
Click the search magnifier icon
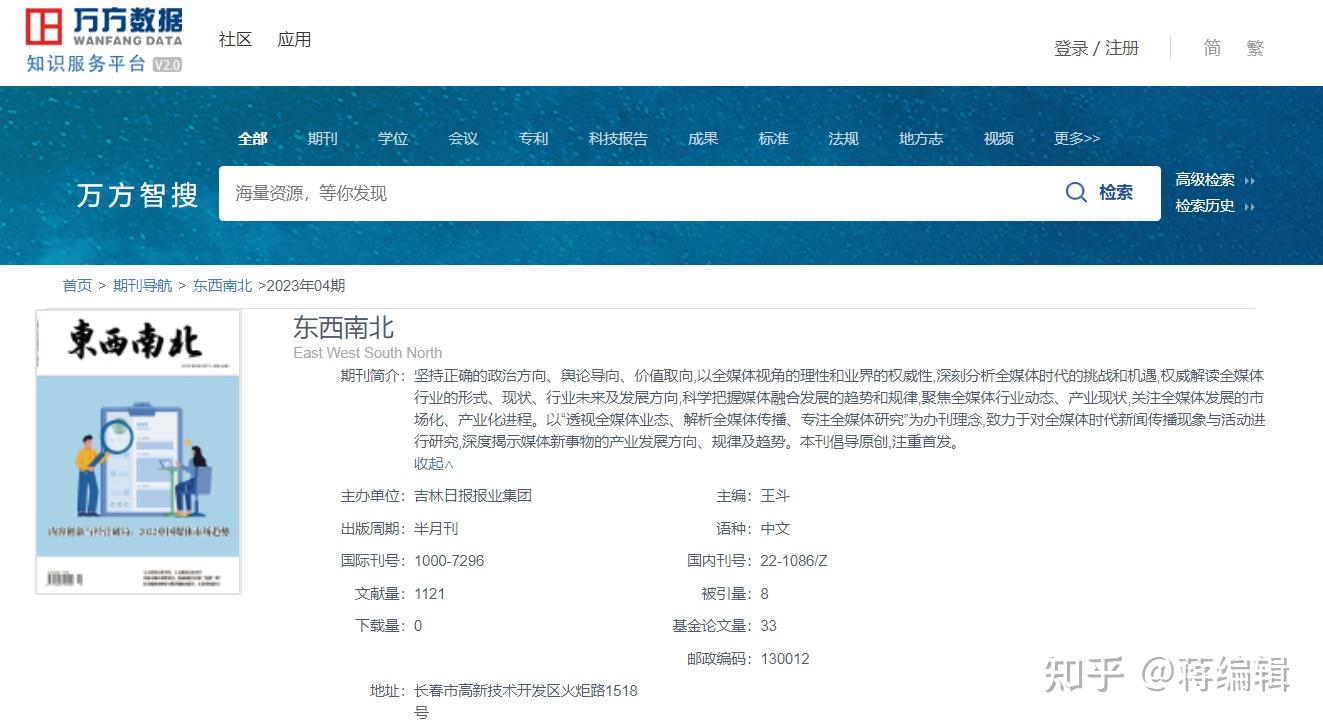pyautogui.click(x=1076, y=192)
